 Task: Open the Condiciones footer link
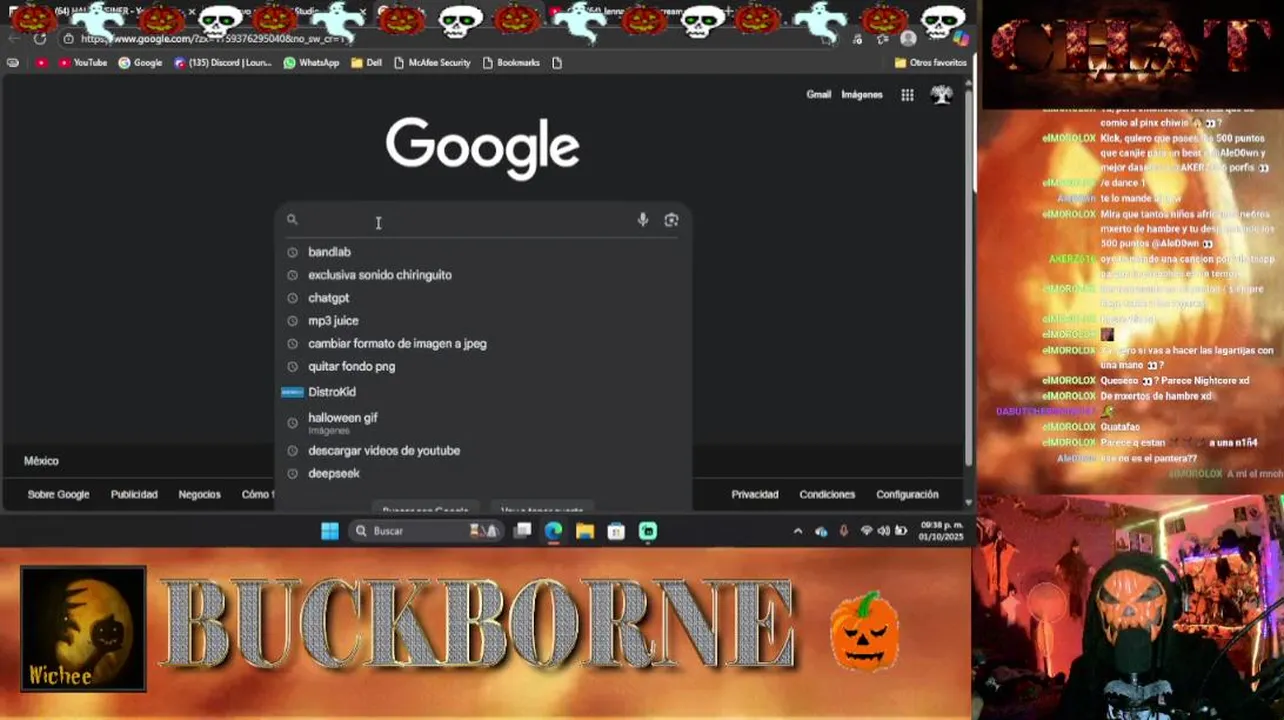pyautogui.click(x=827, y=494)
